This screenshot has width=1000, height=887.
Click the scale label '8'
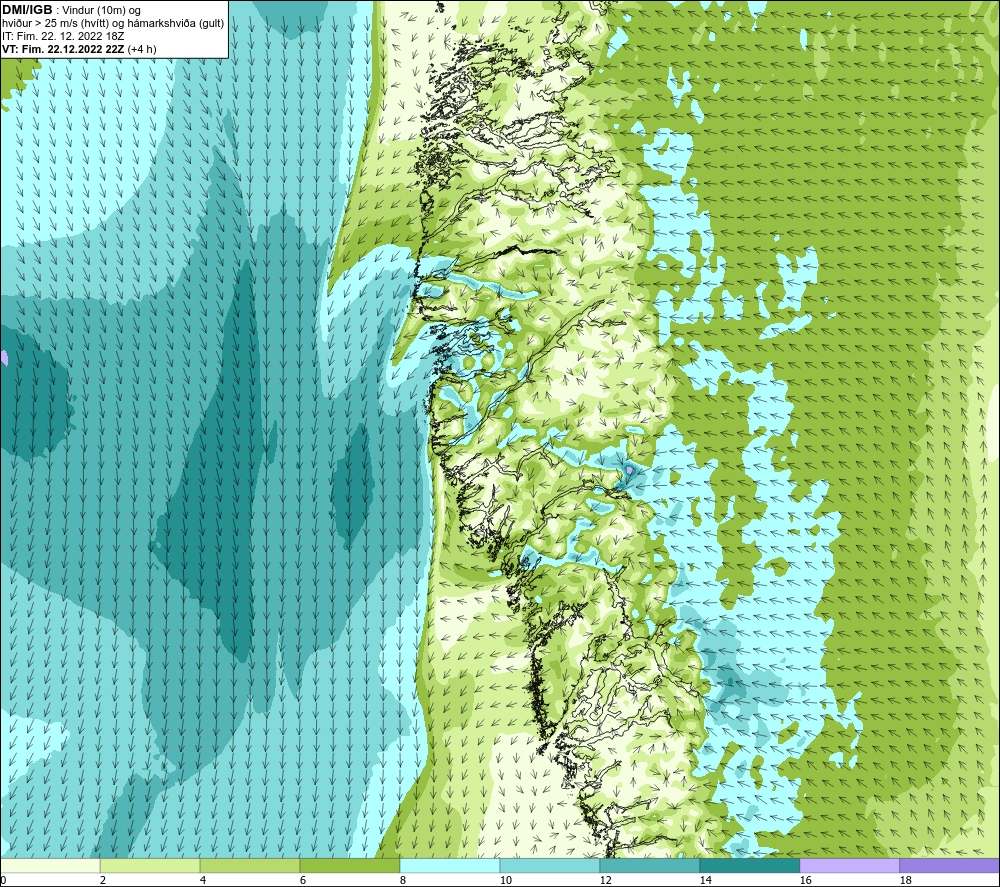point(402,881)
